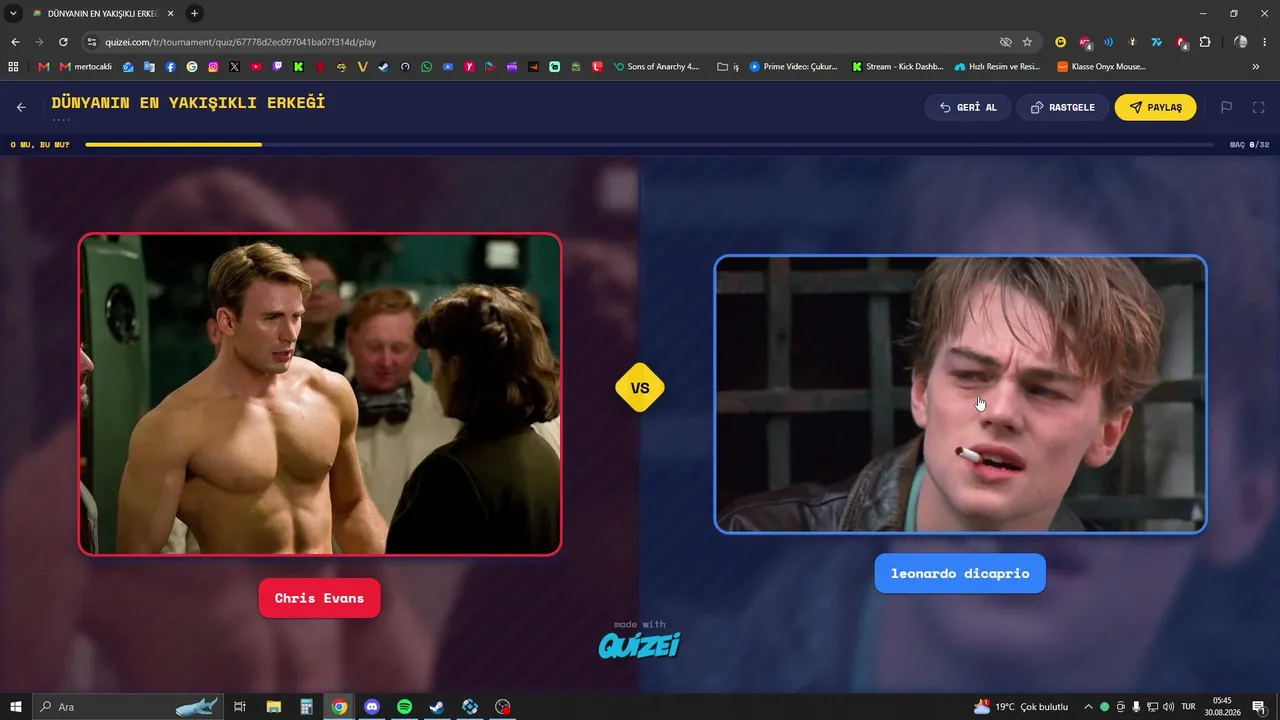Reload the page in Chrome
The image size is (1280, 720).
pyautogui.click(x=63, y=42)
